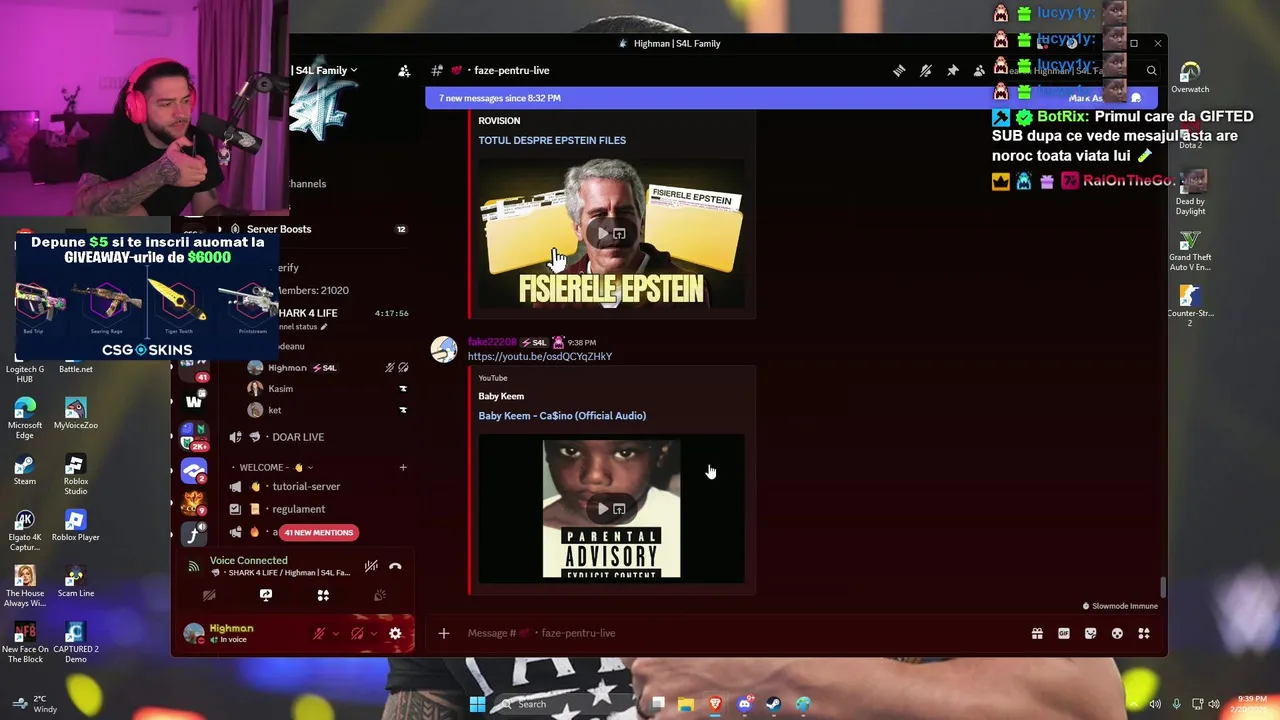1280x720 pixels.
Task: Open pinned messages icon in header
Action: click(952, 70)
